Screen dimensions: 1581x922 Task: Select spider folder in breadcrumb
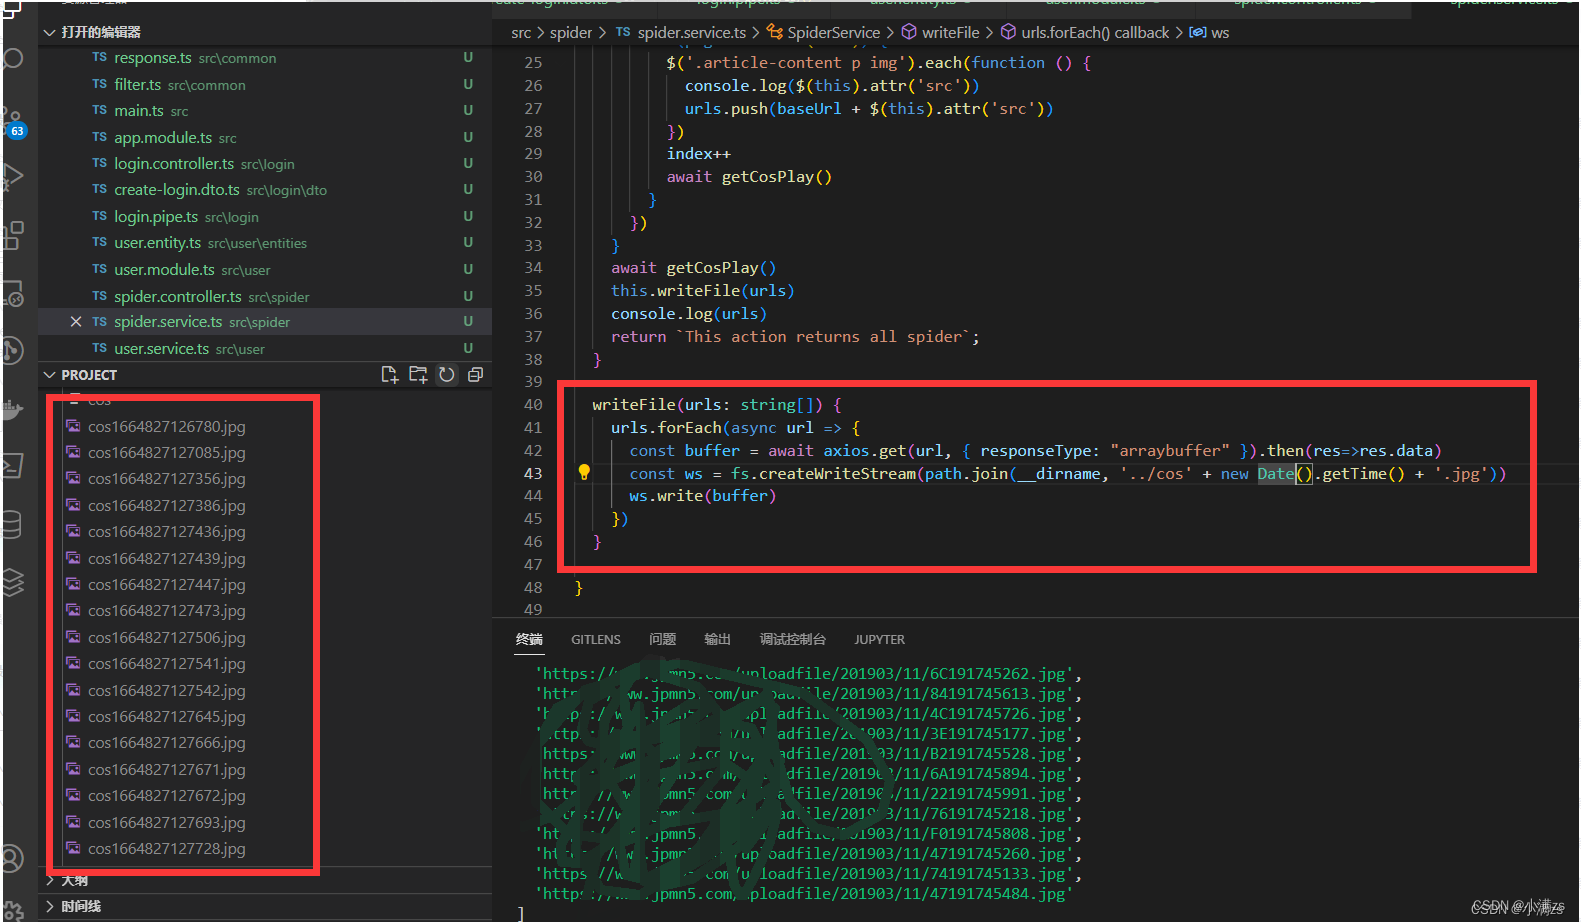point(571,32)
